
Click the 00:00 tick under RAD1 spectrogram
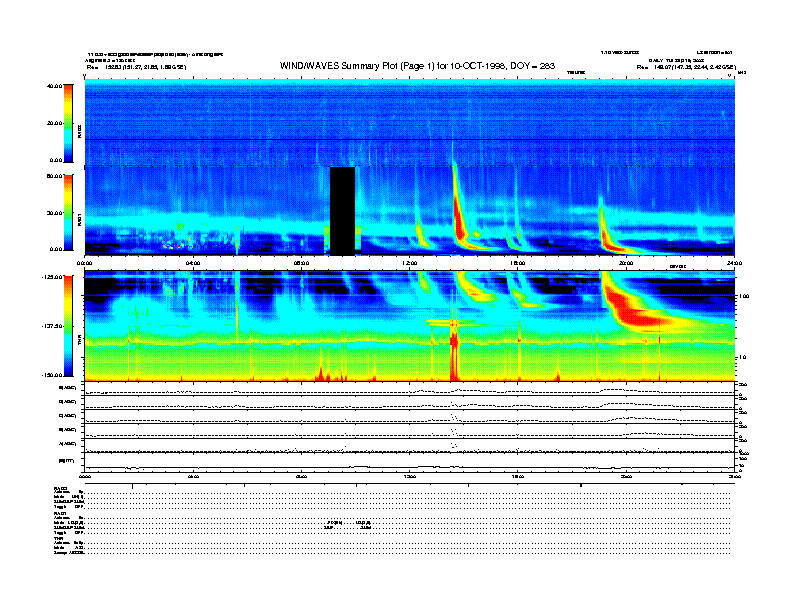(x=84, y=263)
